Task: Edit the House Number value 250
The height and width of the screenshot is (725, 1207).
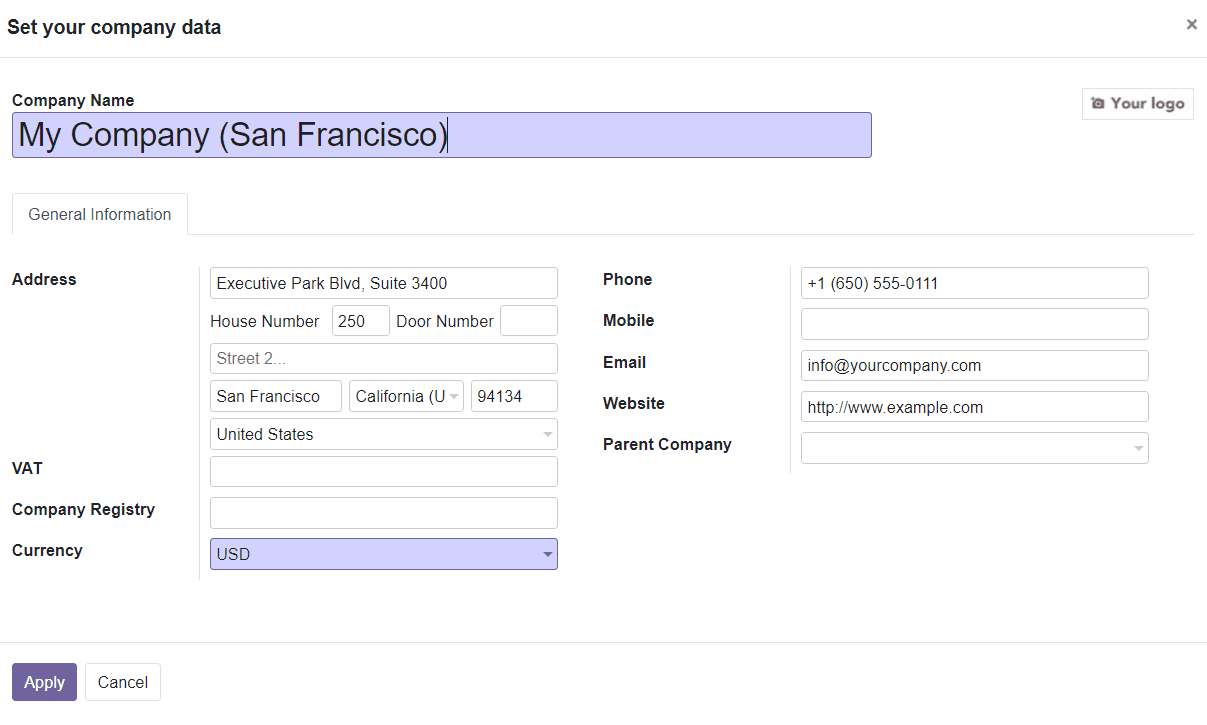Action: coord(360,320)
